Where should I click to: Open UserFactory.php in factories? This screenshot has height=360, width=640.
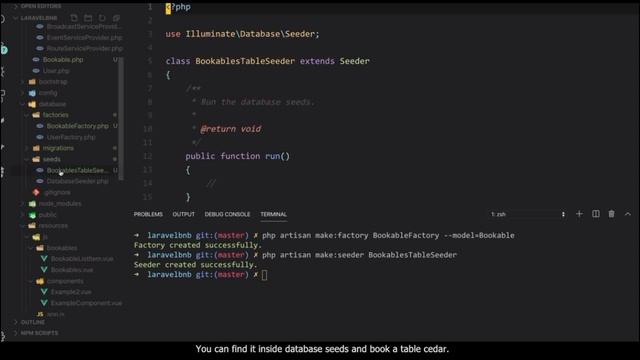point(71,137)
